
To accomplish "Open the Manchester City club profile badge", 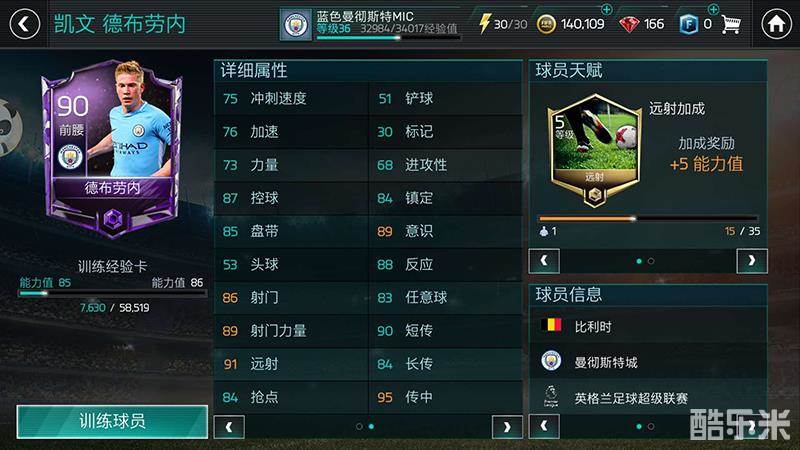I will pos(295,24).
